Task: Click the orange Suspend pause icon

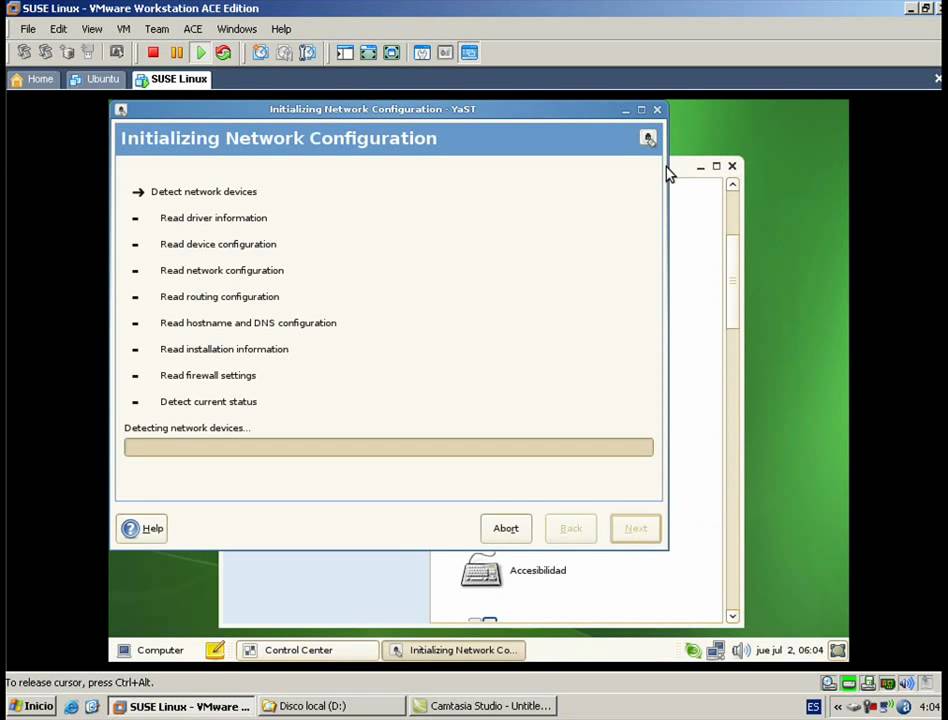Action: pos(177,53)
